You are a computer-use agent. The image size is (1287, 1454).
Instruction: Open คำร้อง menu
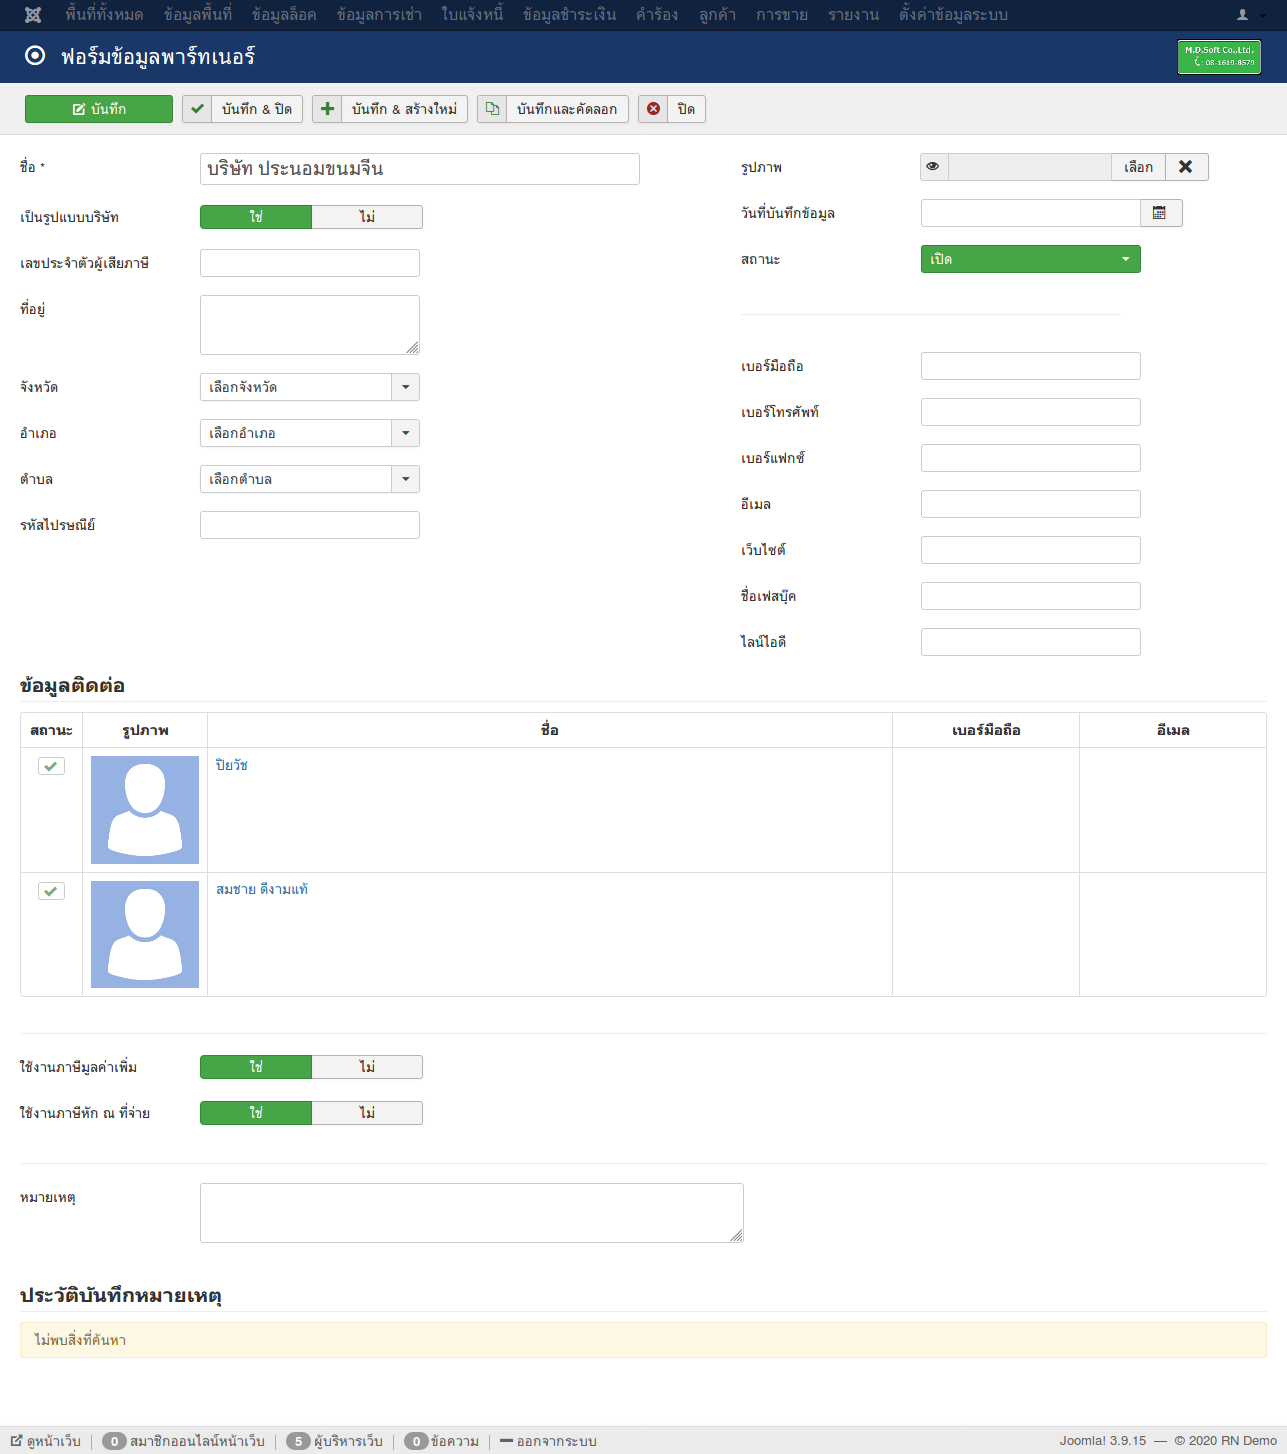tap(657, 15)
